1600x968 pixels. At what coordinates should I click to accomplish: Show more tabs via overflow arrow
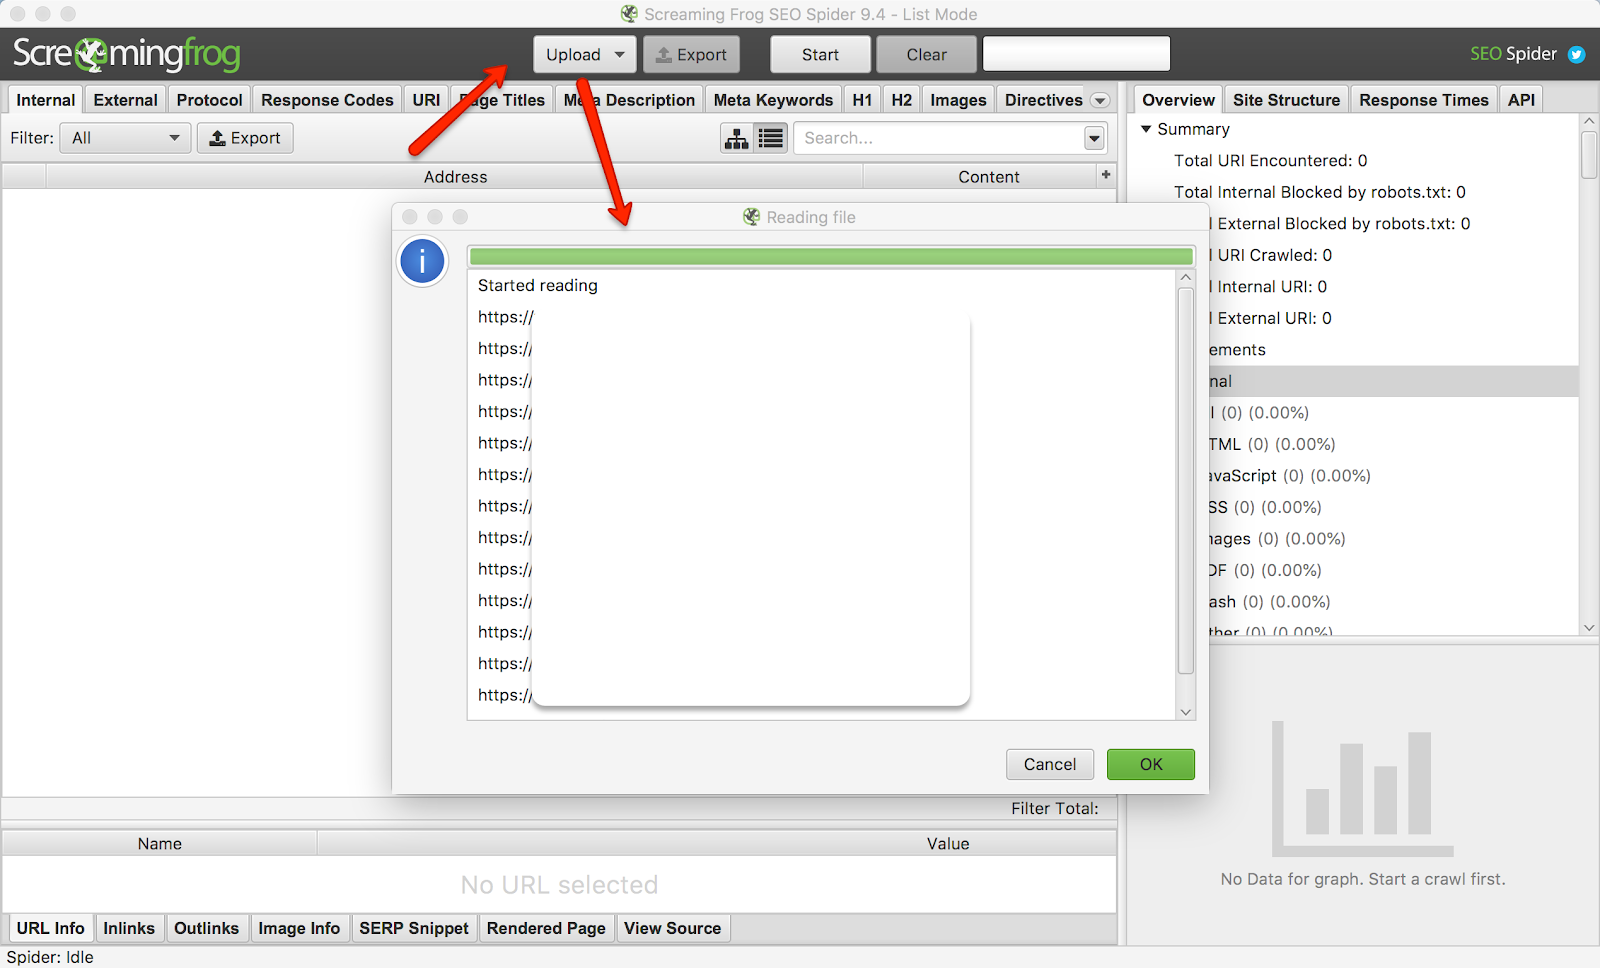click(x=1100, y=100)
